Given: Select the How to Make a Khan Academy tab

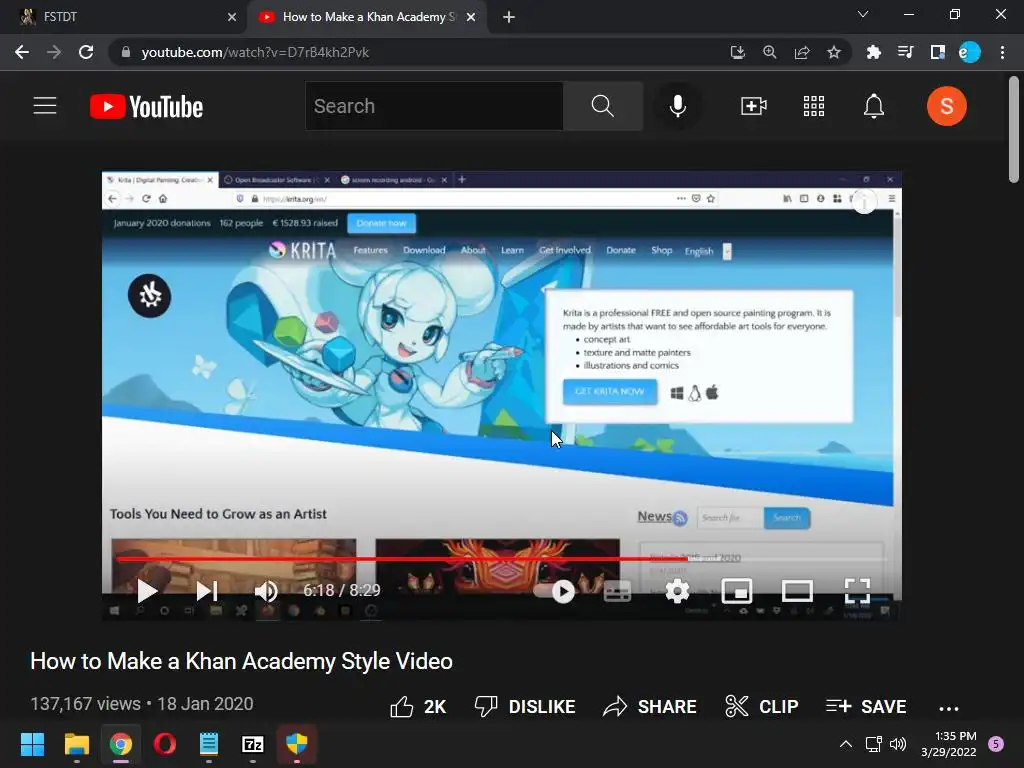Looking at the screenshot, I should point(366,17).
